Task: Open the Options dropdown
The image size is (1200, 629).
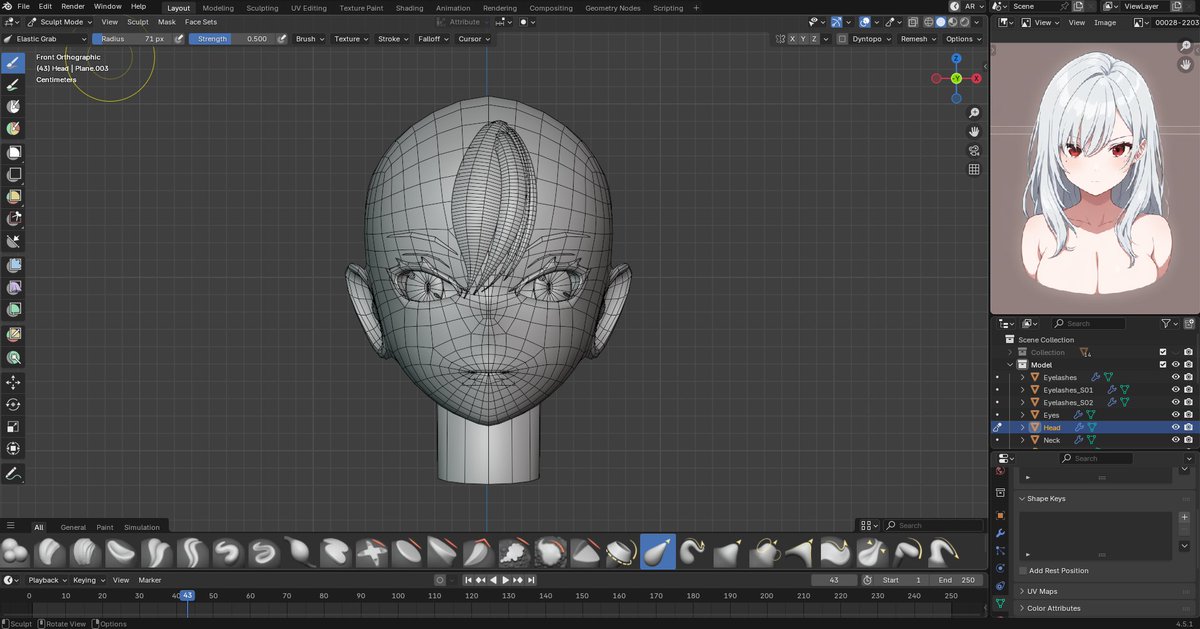Action: click(962, 39)
